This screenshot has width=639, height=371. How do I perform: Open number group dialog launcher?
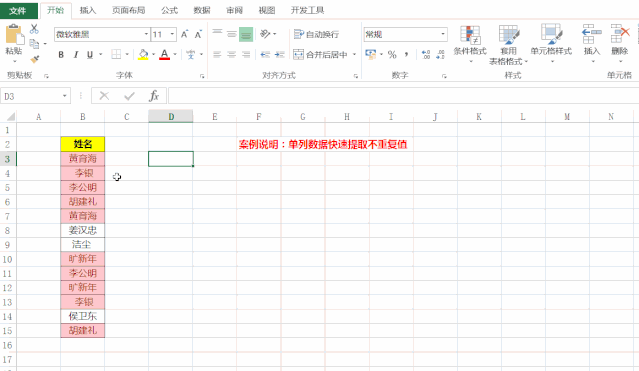pos(444,76)
